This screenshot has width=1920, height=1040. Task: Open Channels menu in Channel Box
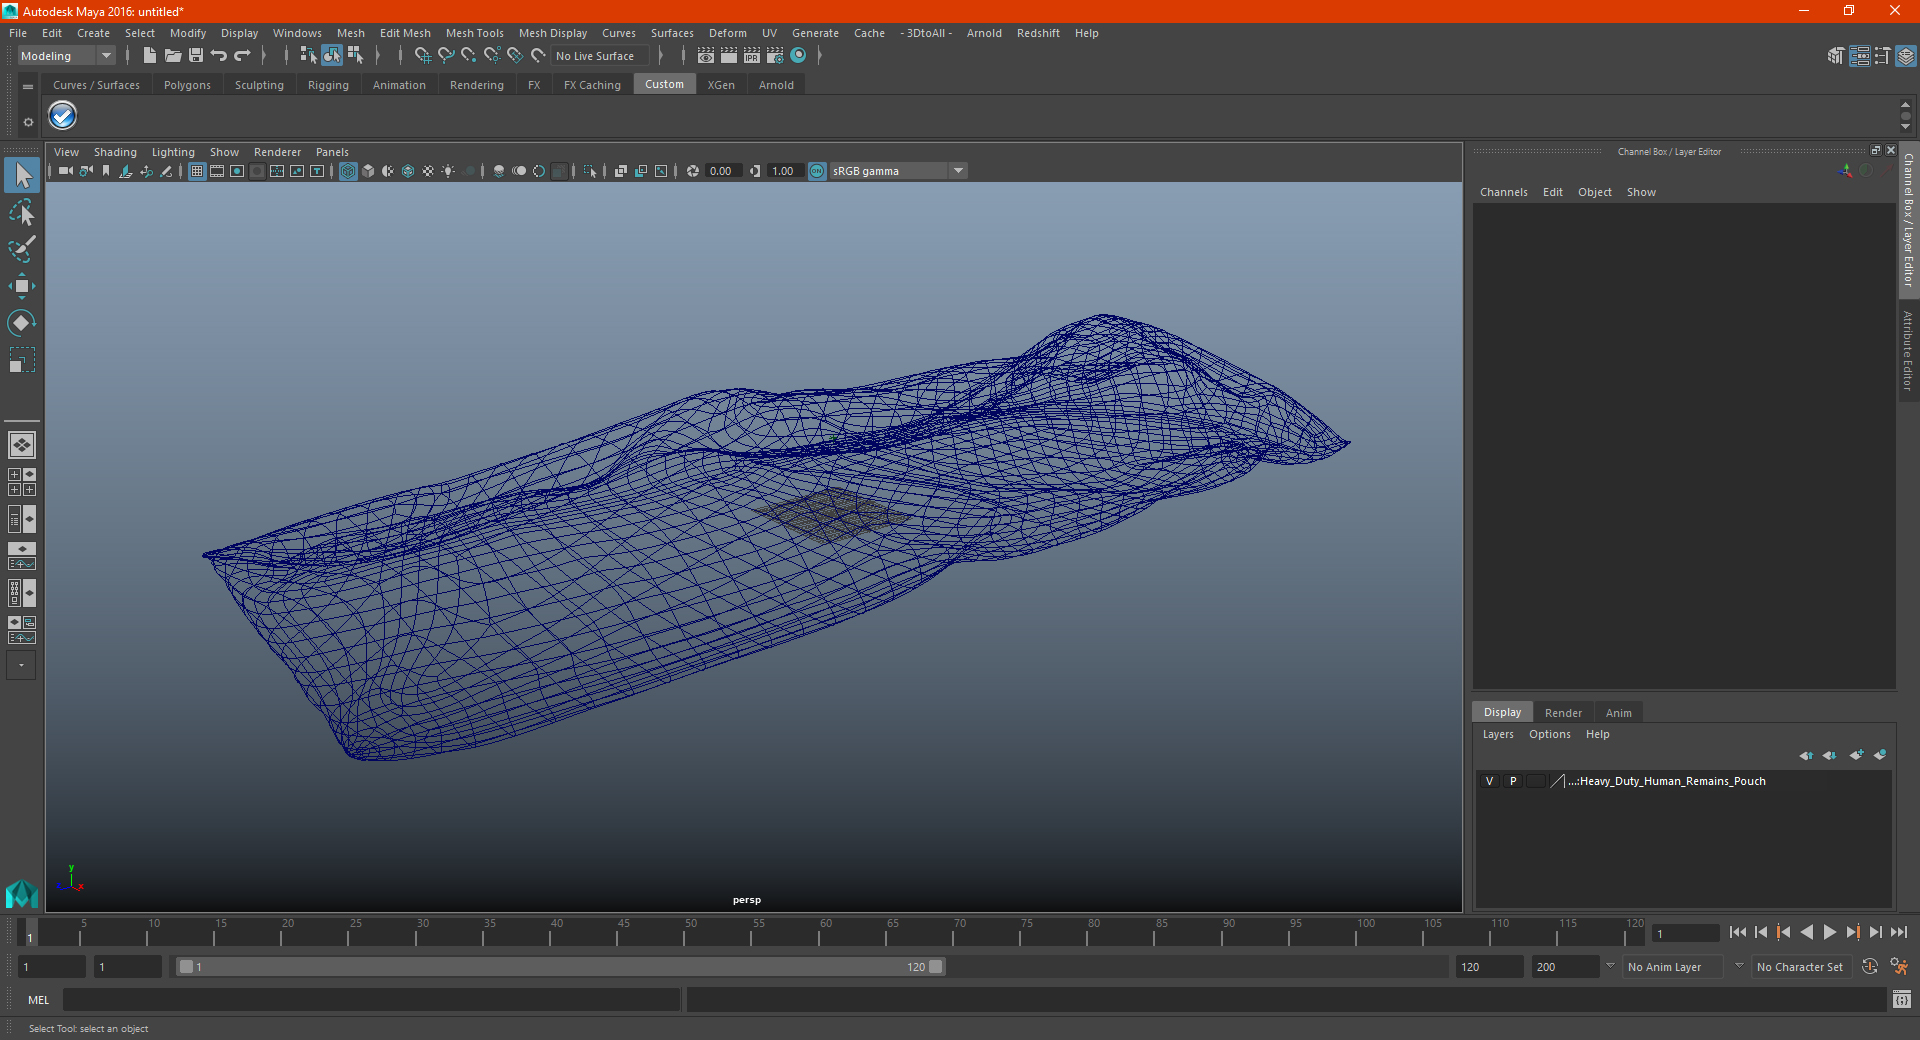(x=1503, y=192)
